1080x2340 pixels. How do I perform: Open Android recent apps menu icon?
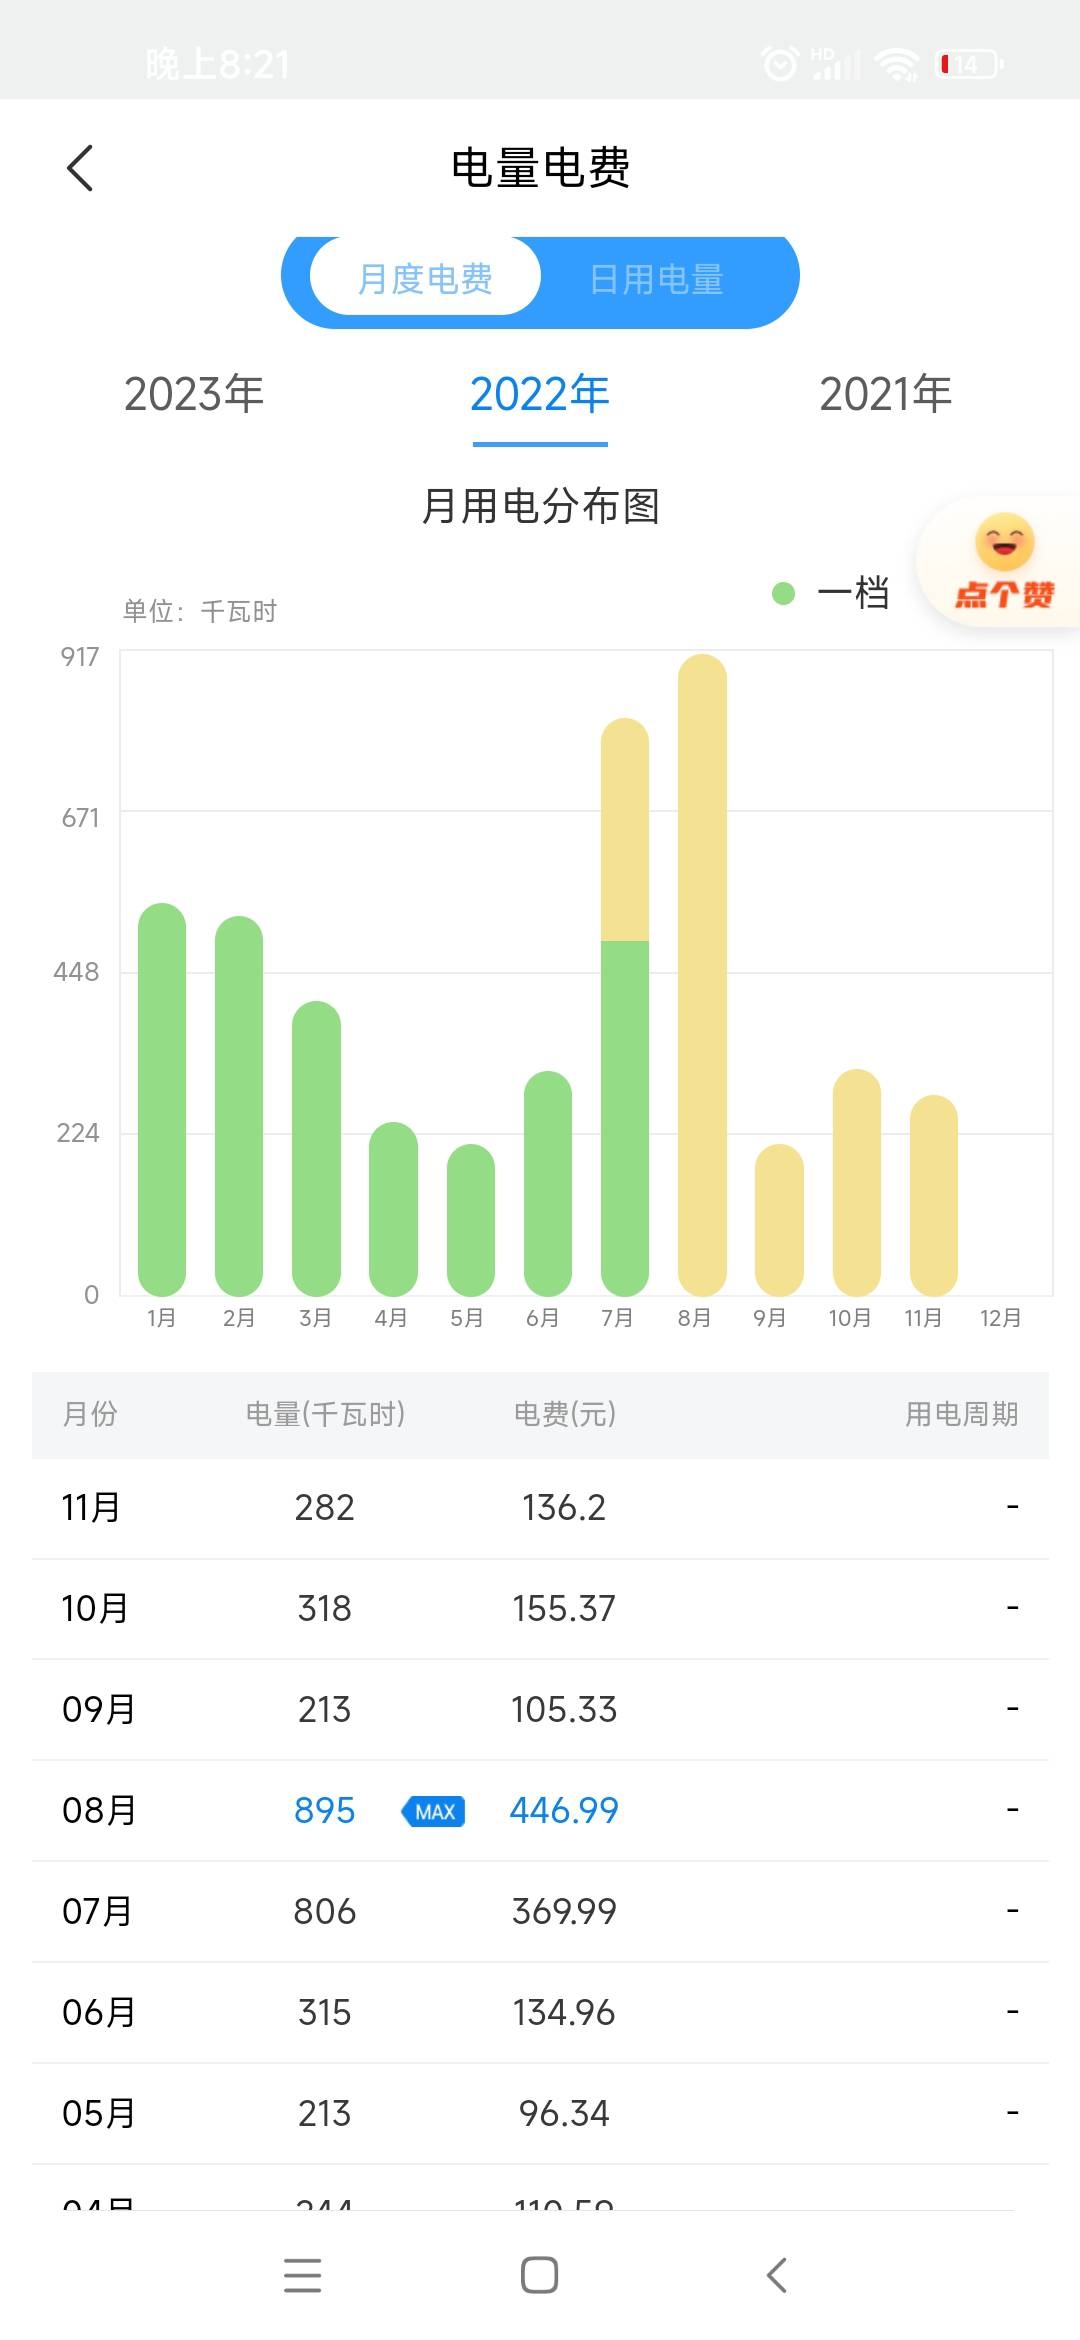click(x=302, y=2275)
